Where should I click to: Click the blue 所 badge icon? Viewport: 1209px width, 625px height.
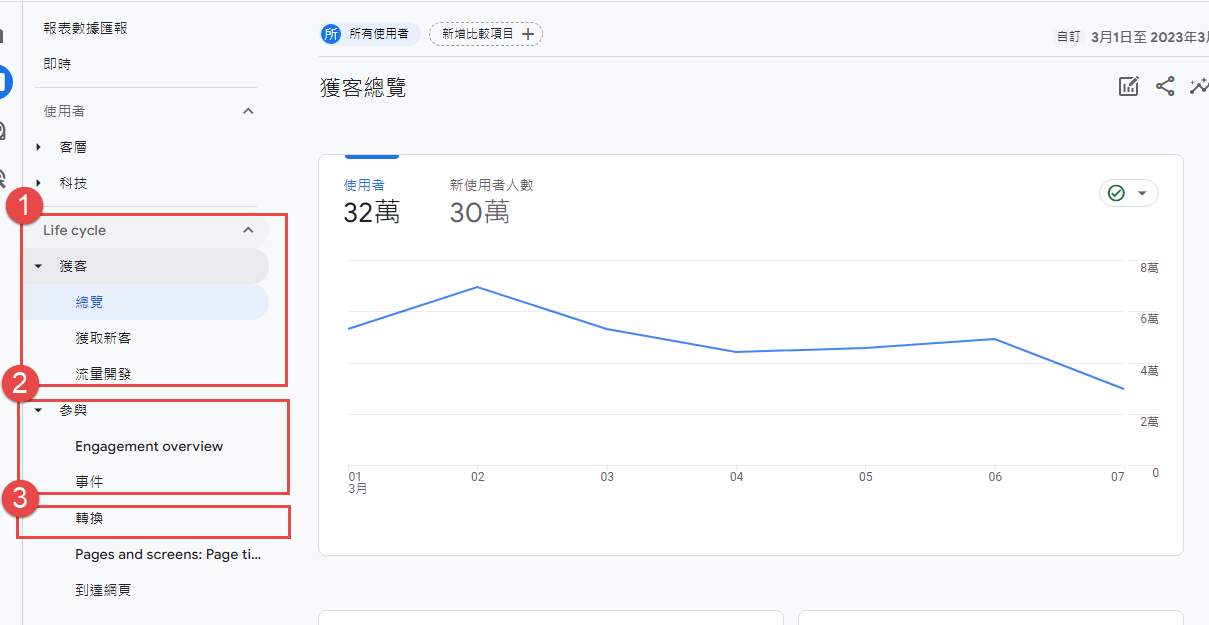(331, 34)
